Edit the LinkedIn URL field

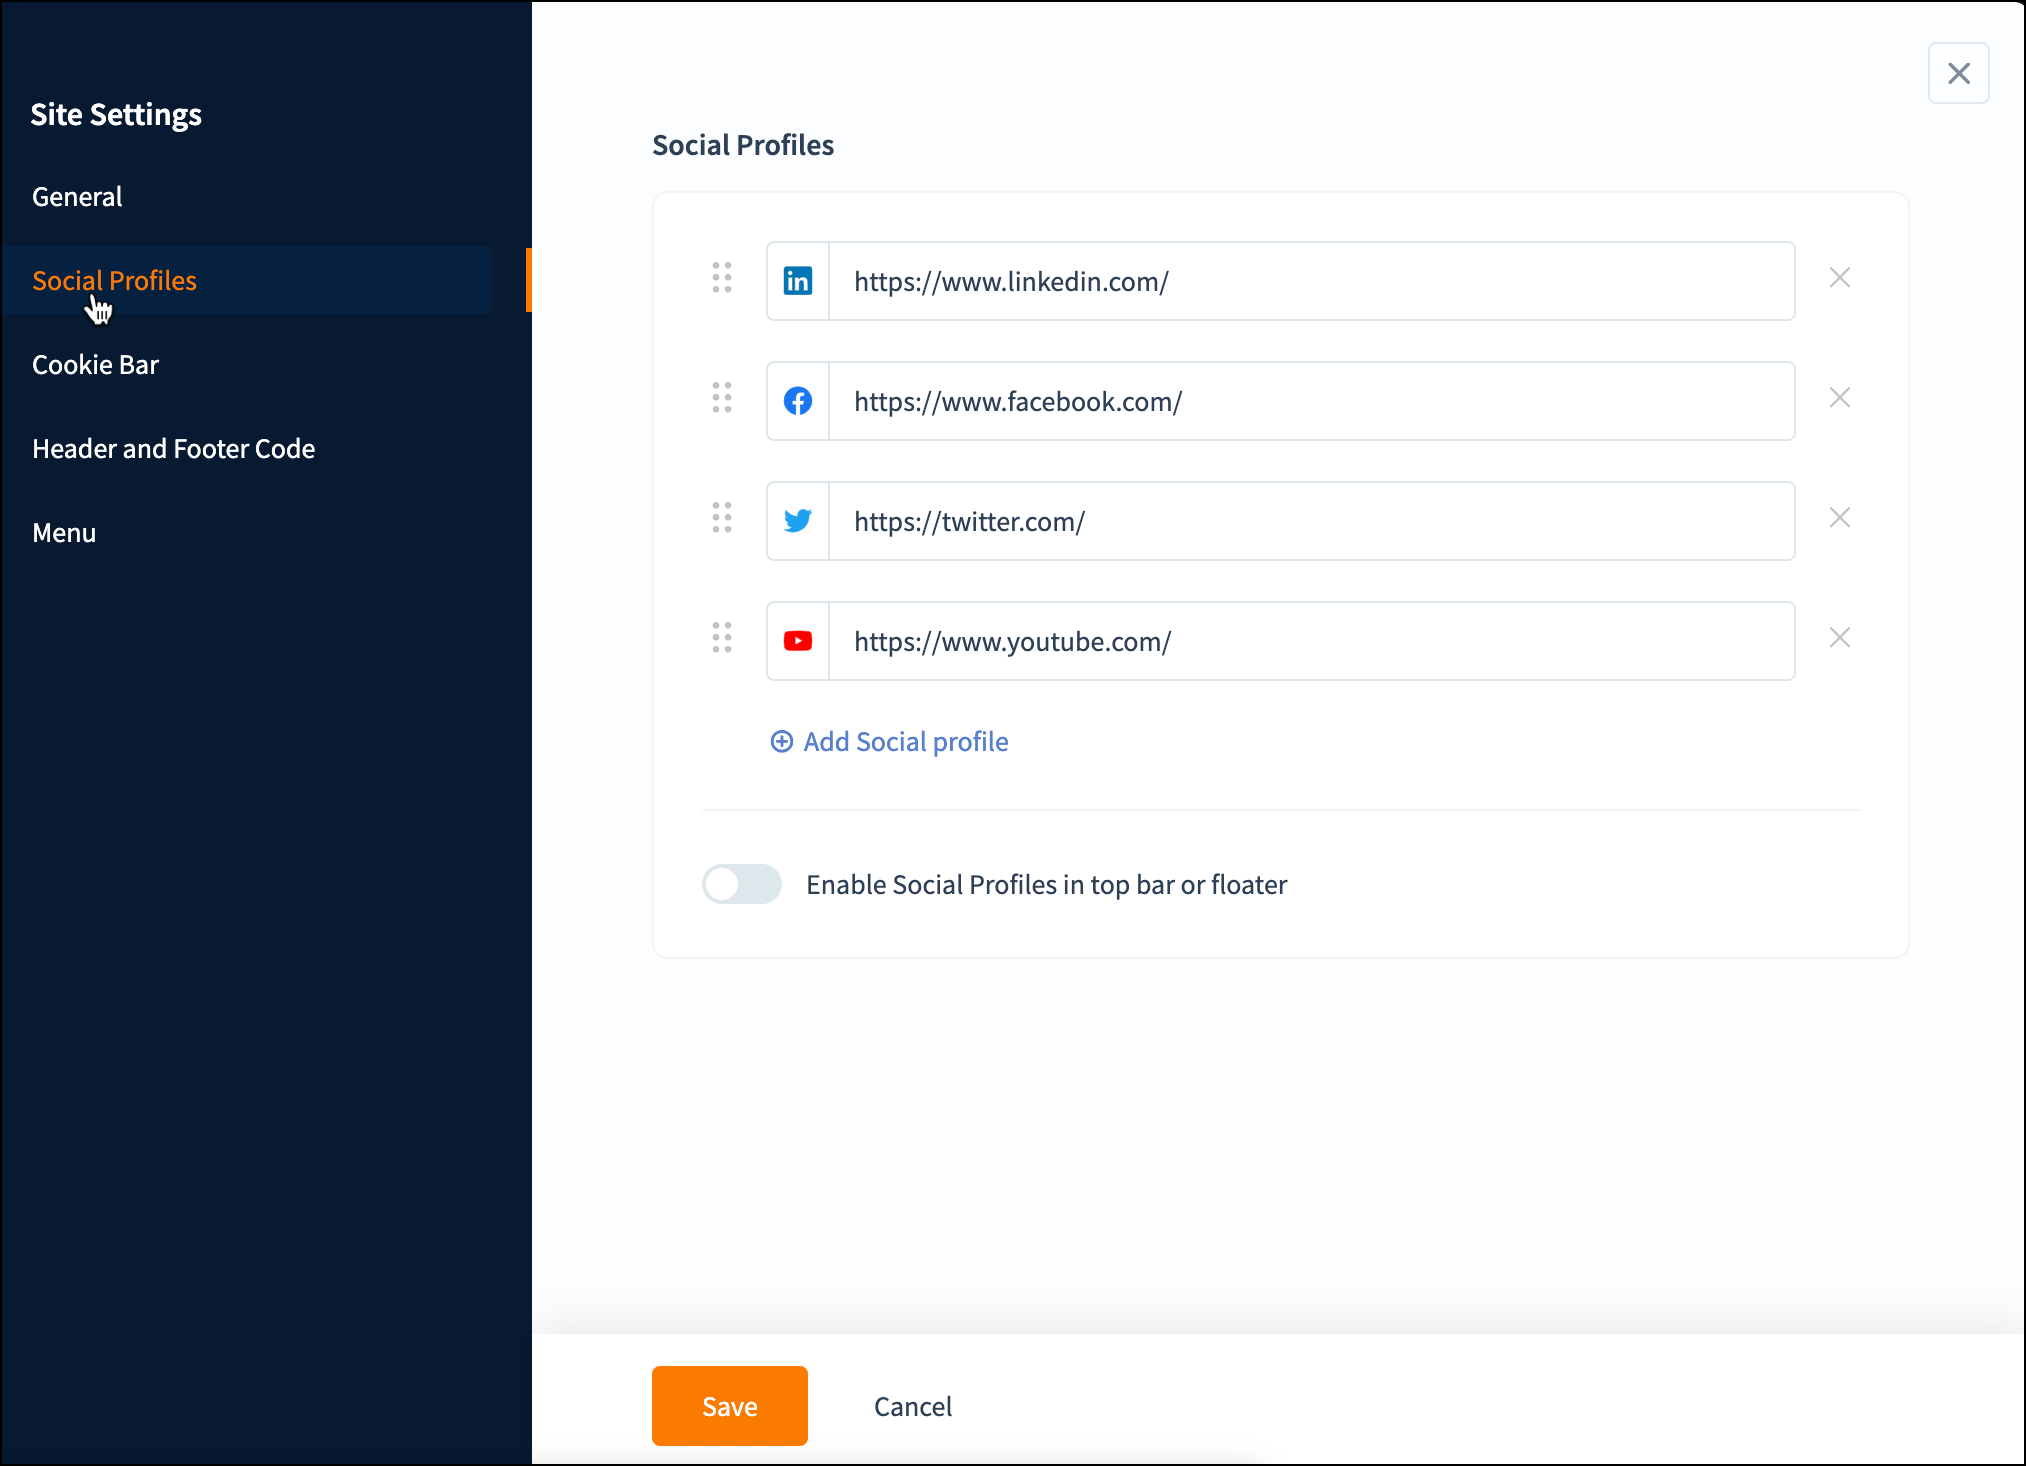[x=1312, y=281]
